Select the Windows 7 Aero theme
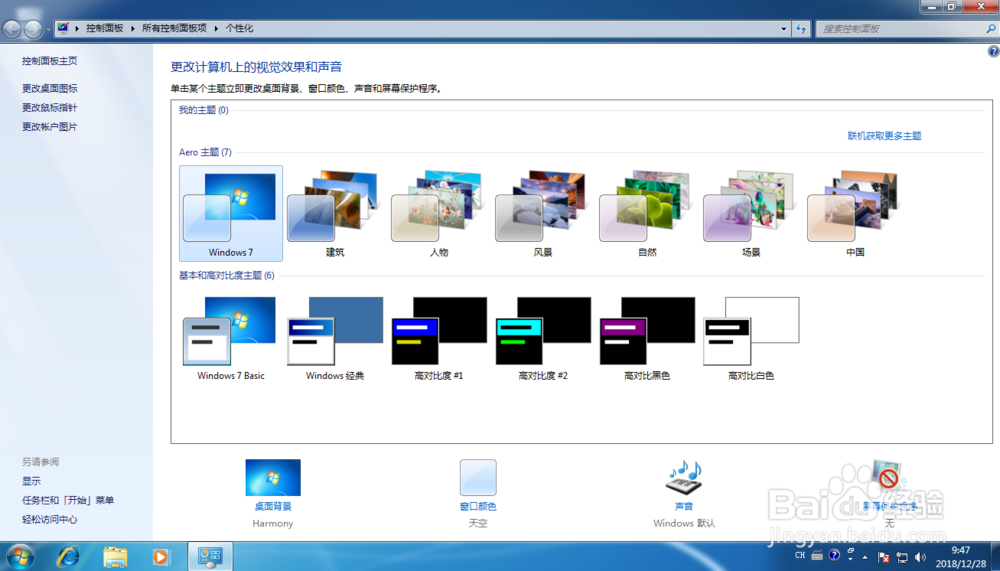 (x=231, y=214)
